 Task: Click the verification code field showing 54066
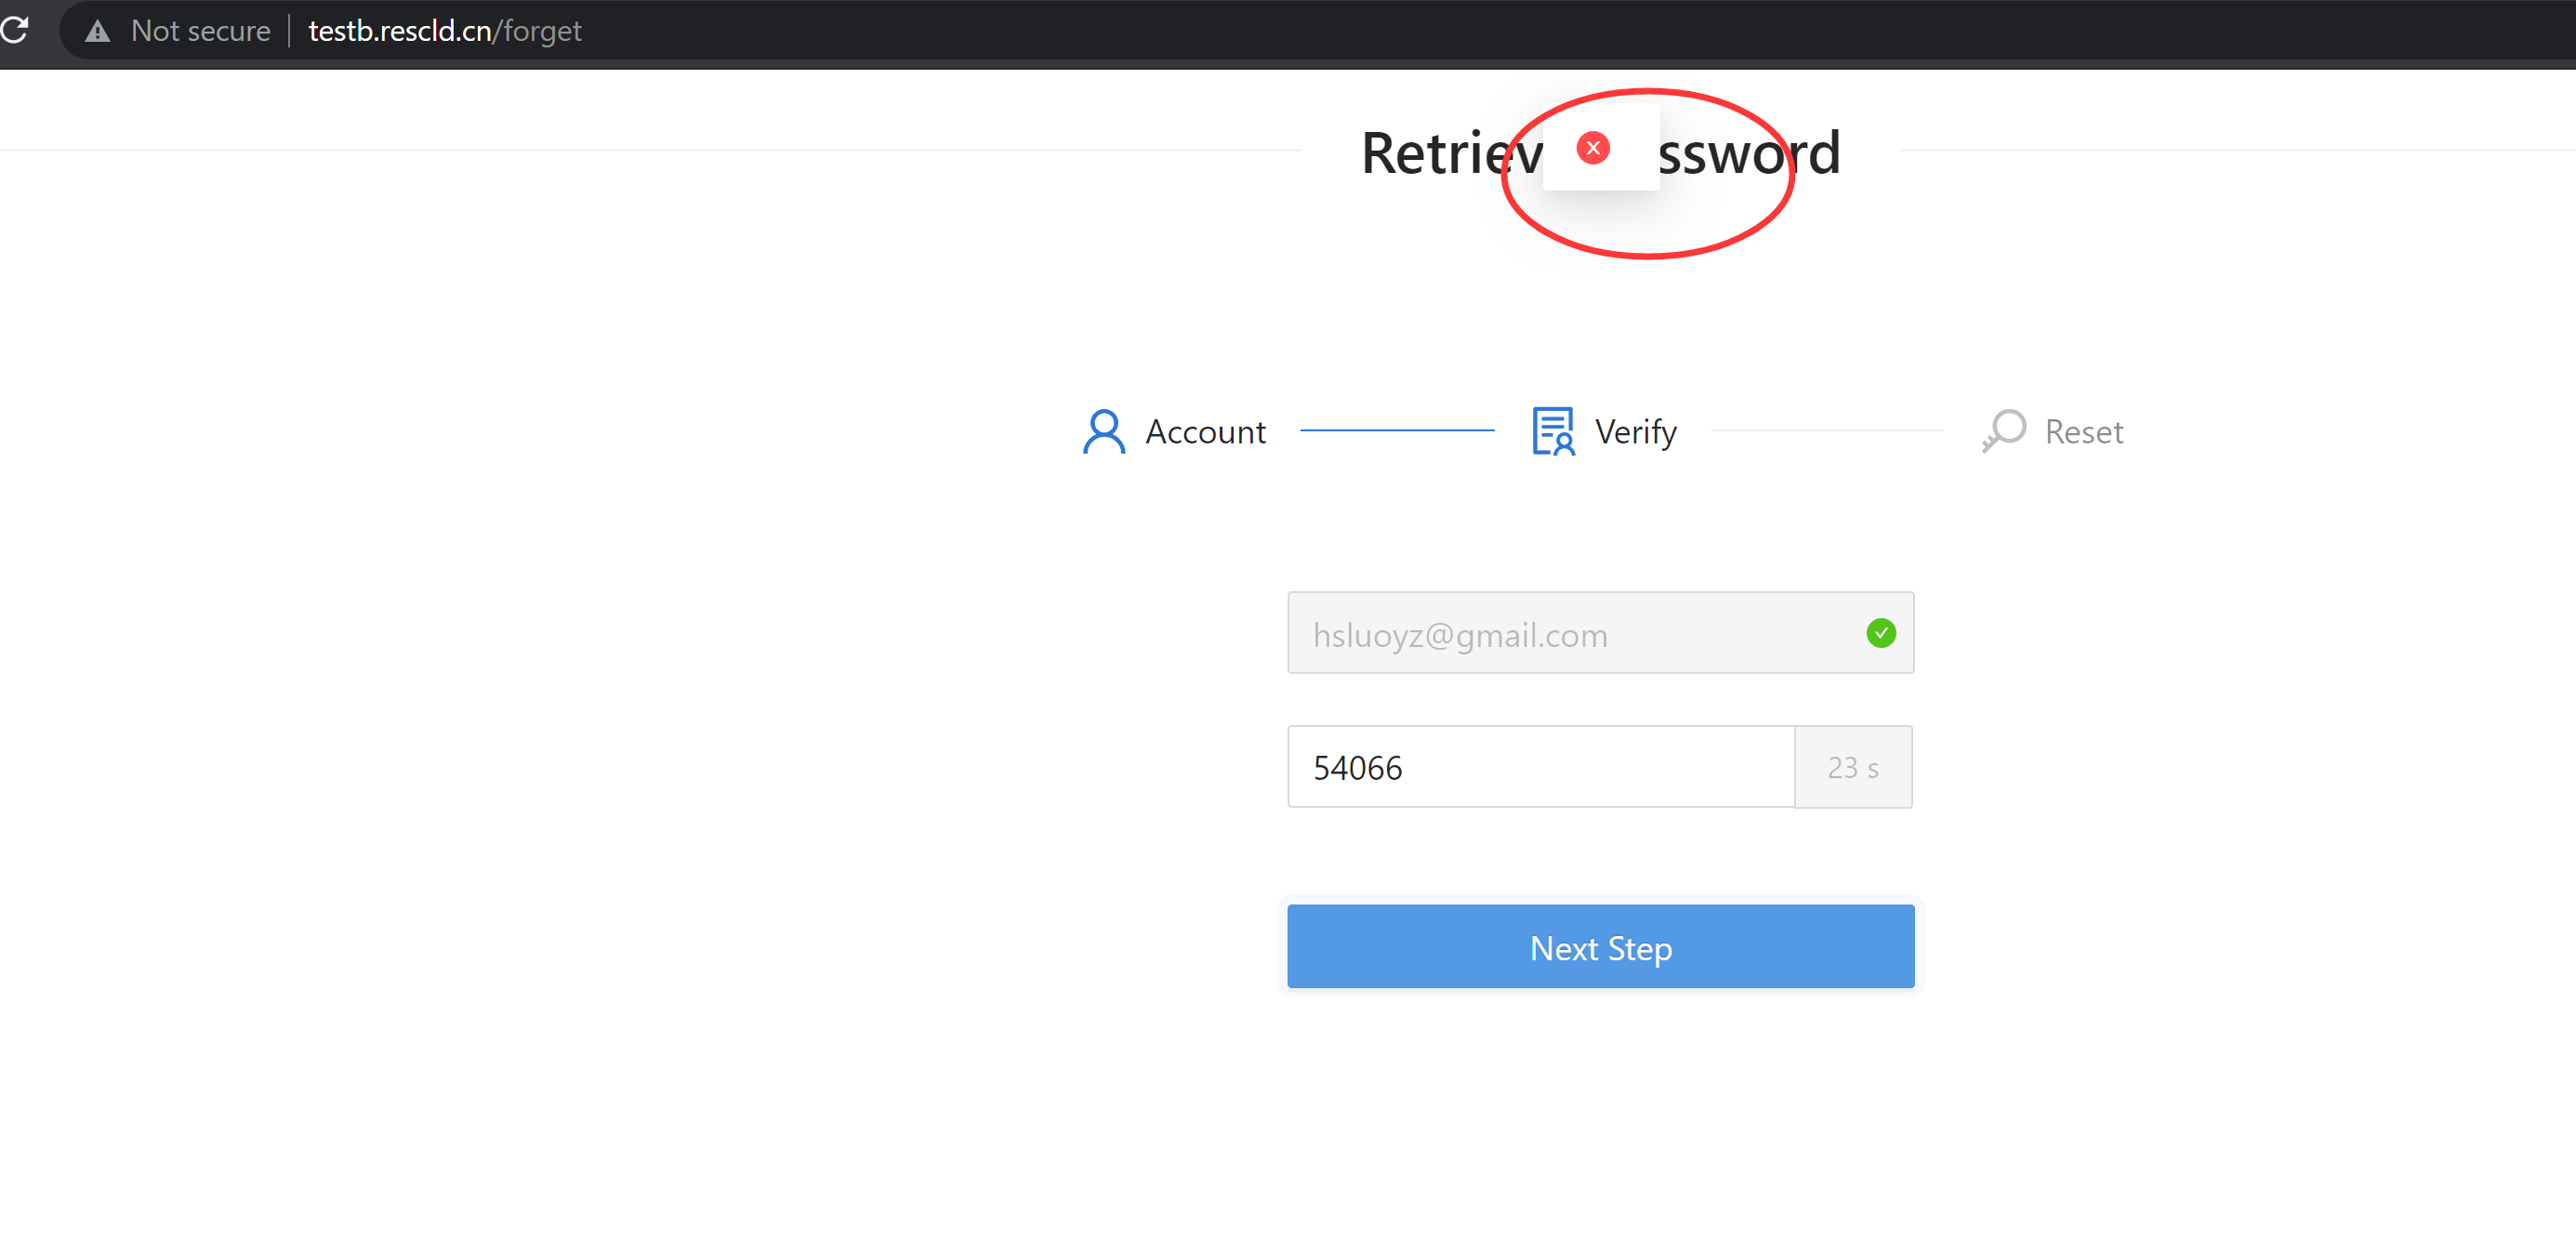pyautogui.click(x=1540, y=767)
